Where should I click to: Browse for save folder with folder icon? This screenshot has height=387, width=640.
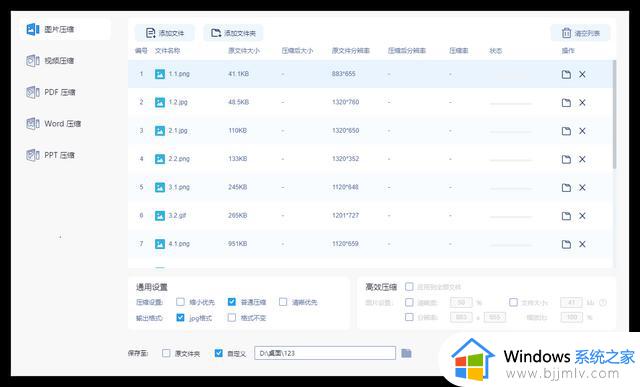[x=406, y=353]
